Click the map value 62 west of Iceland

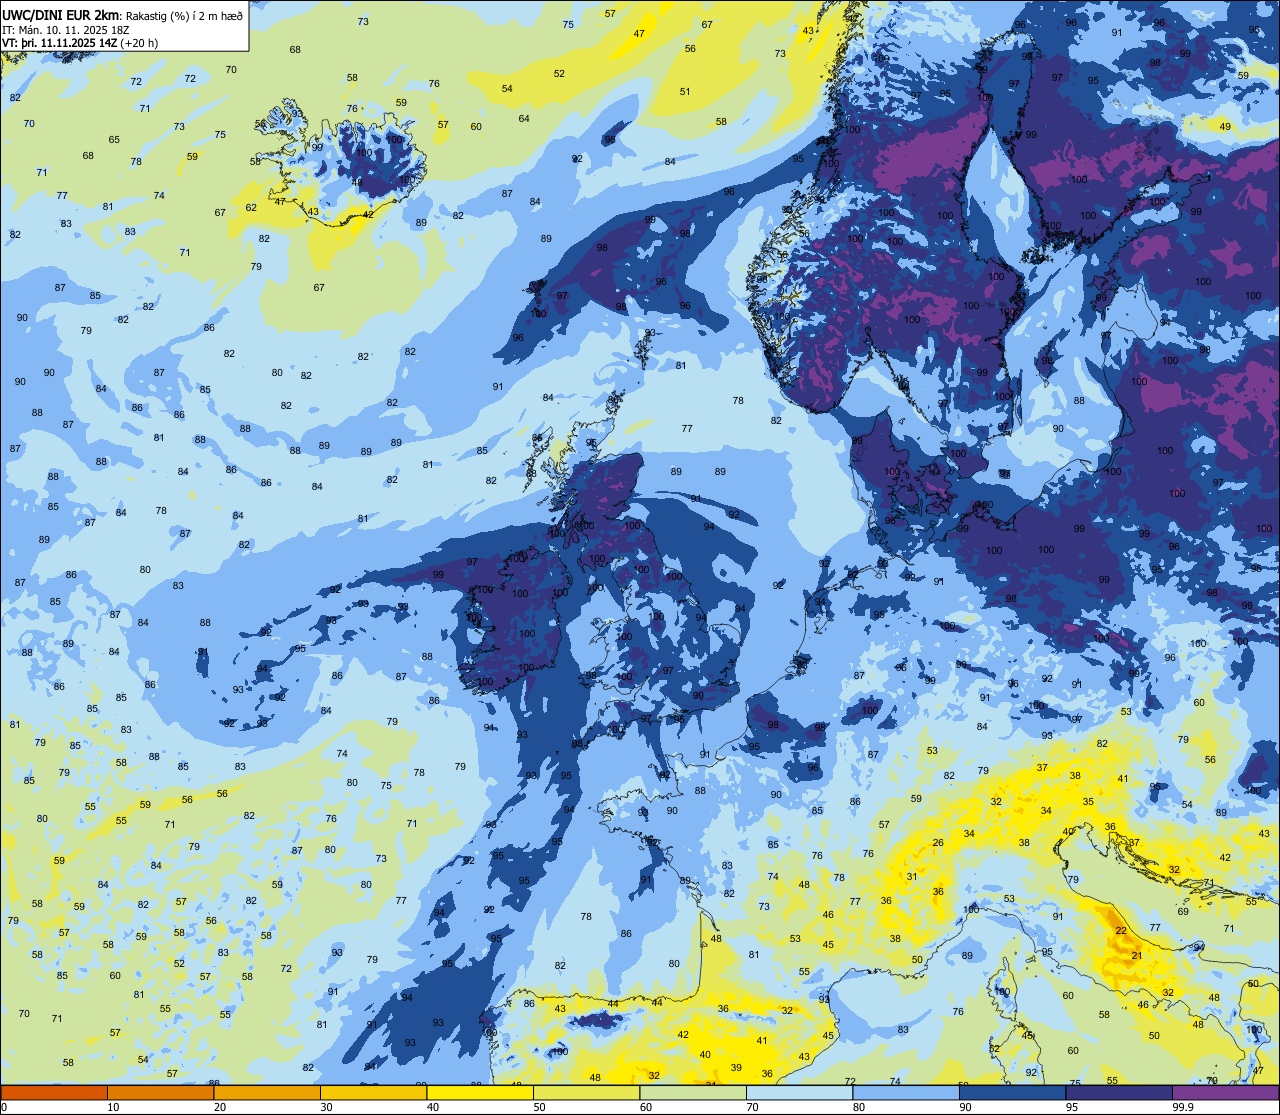pyautogui.click(x=251, y=208)
